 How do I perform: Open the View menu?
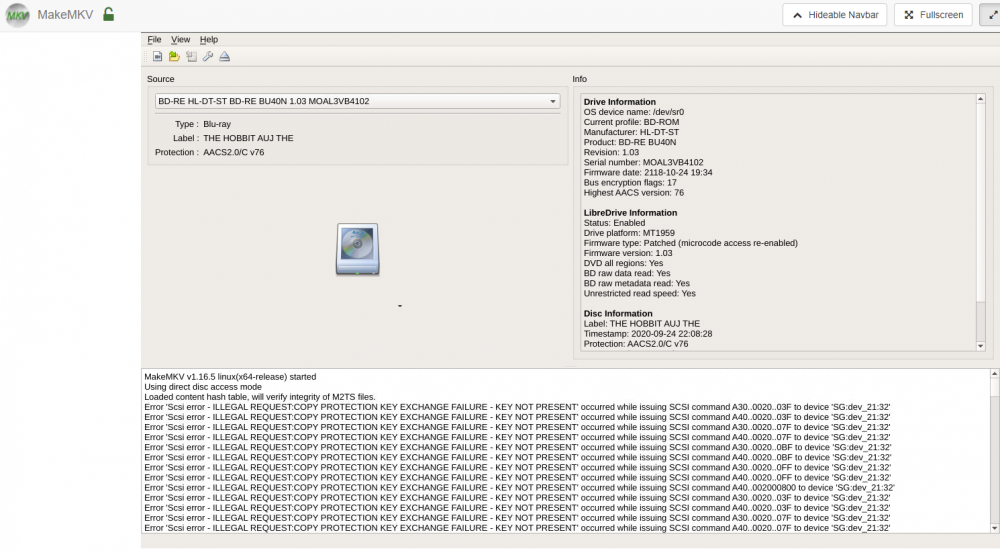[180, 40]
